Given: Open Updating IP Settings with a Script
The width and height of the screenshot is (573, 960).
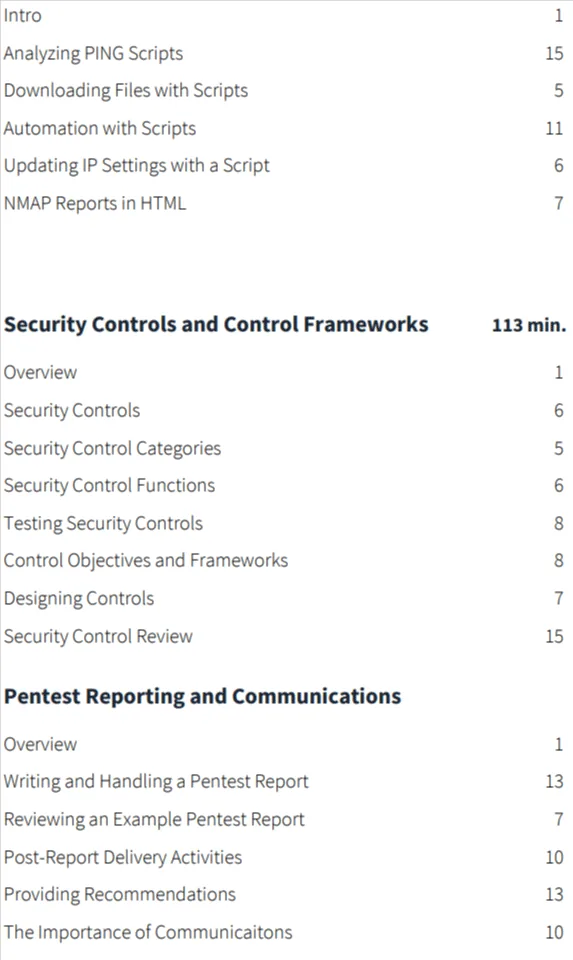Looking at the screenshot, I should tap(137, 166).
